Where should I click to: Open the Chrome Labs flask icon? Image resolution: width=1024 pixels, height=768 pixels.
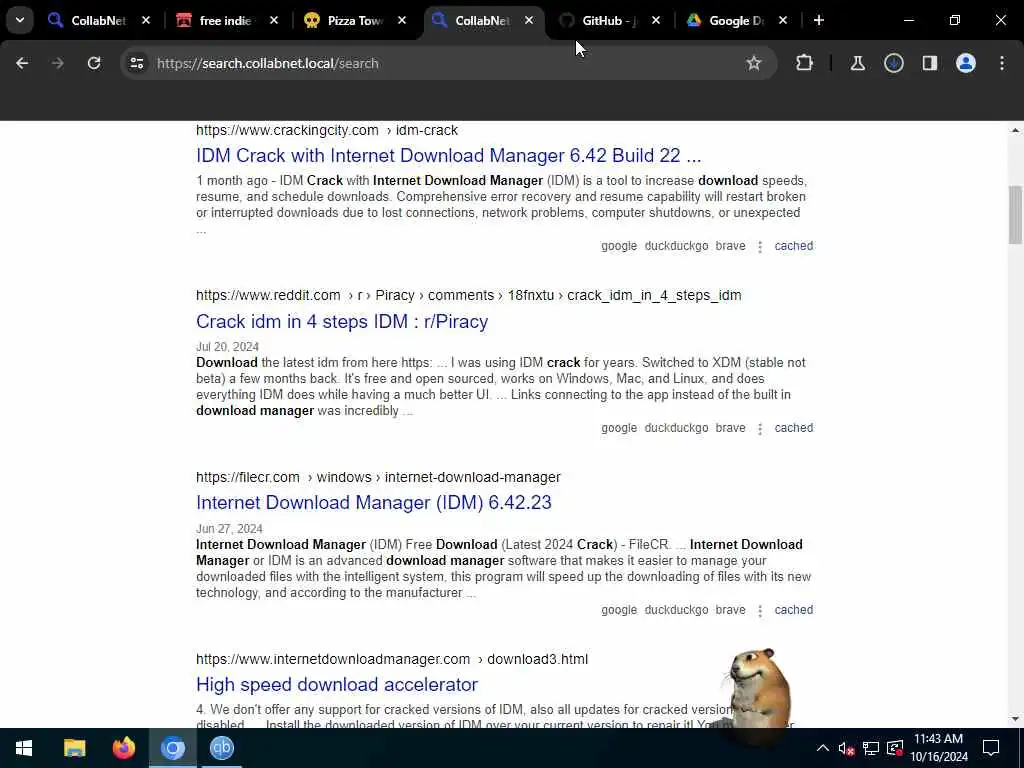pos(857,63)
